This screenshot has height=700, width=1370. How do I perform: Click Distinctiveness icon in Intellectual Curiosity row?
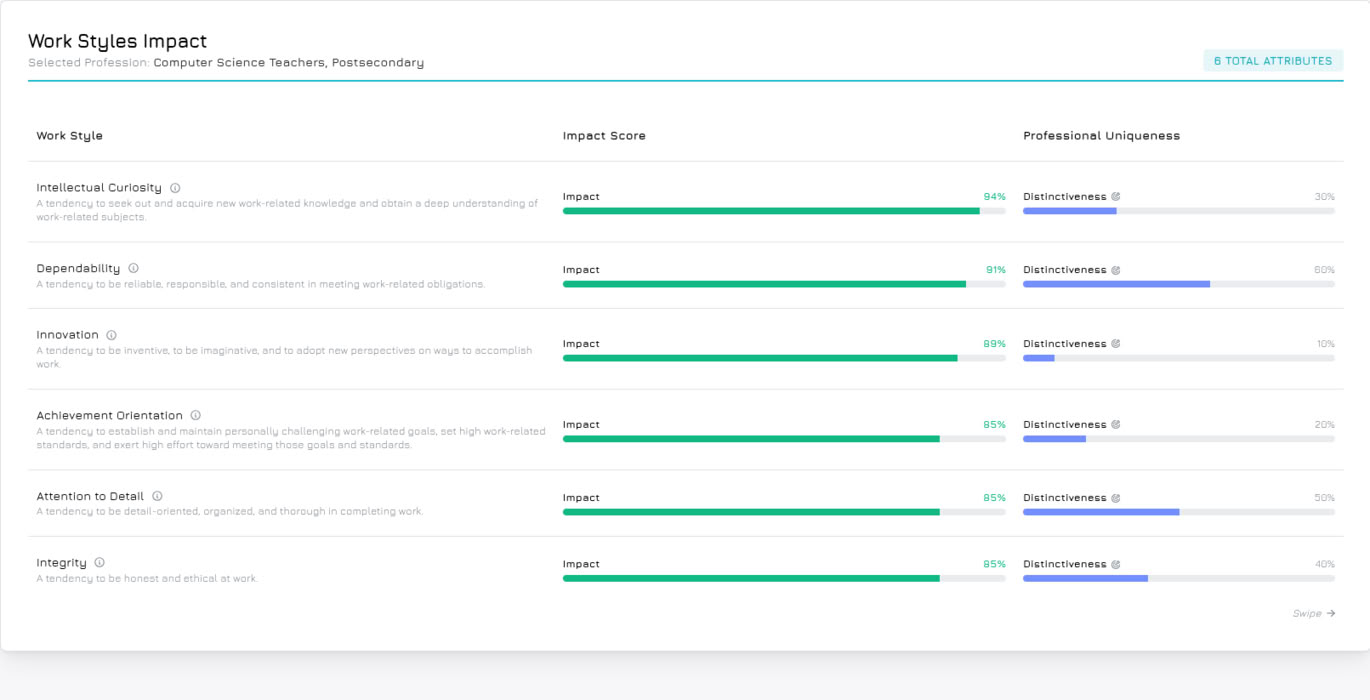click(1116, 197)
